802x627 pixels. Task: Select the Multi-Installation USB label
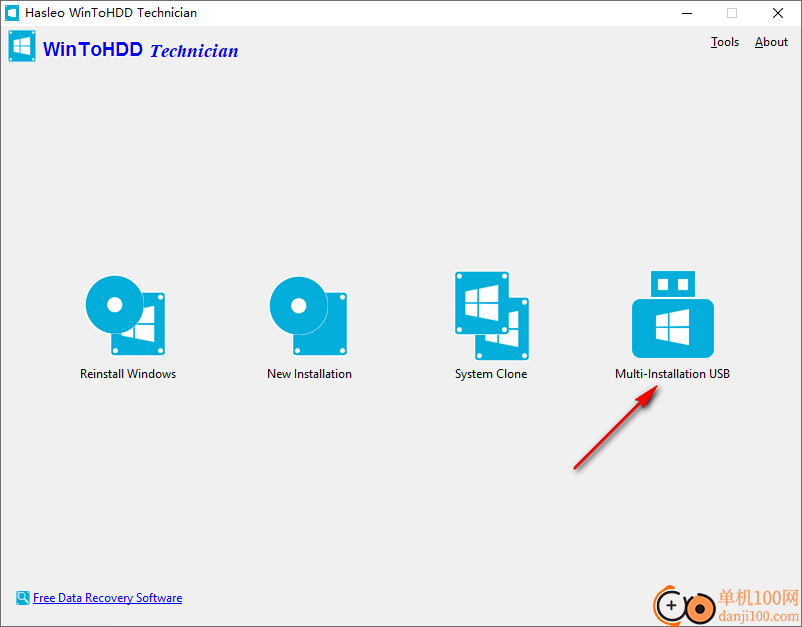click(x=673, y=374)
